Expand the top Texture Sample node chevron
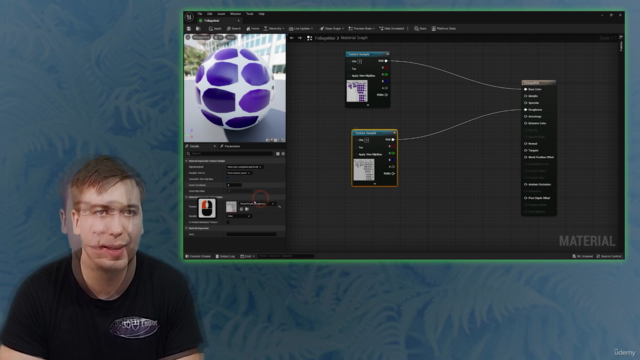640x360 pixels. pyautogui.click(x=368, y=105)
